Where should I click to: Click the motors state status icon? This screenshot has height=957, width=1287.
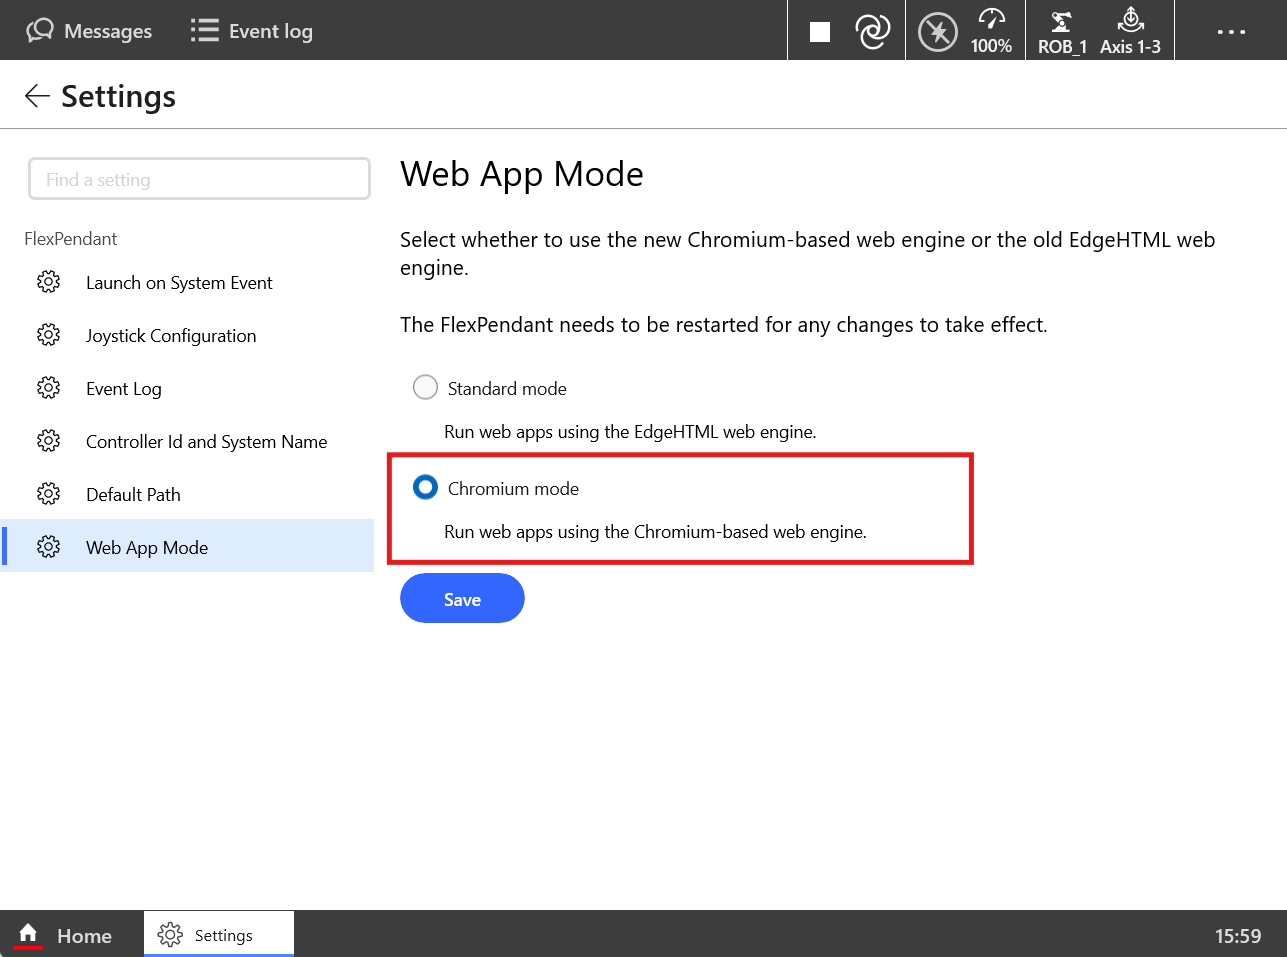click(x=938, y=32)
